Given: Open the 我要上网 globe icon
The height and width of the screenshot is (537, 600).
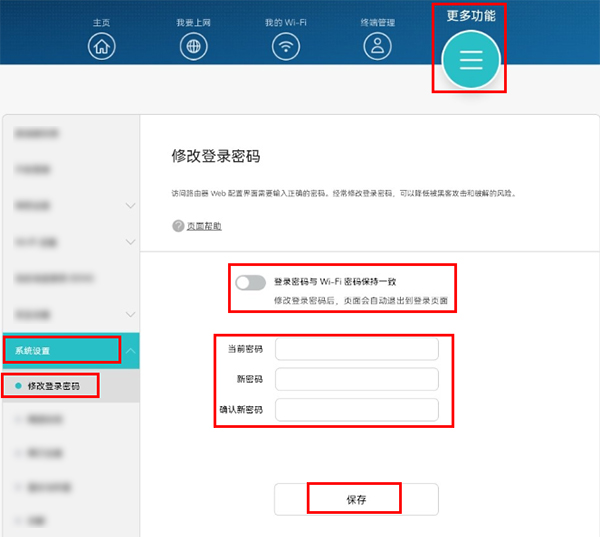Looking at the screenshot, I should click(194, 46).
